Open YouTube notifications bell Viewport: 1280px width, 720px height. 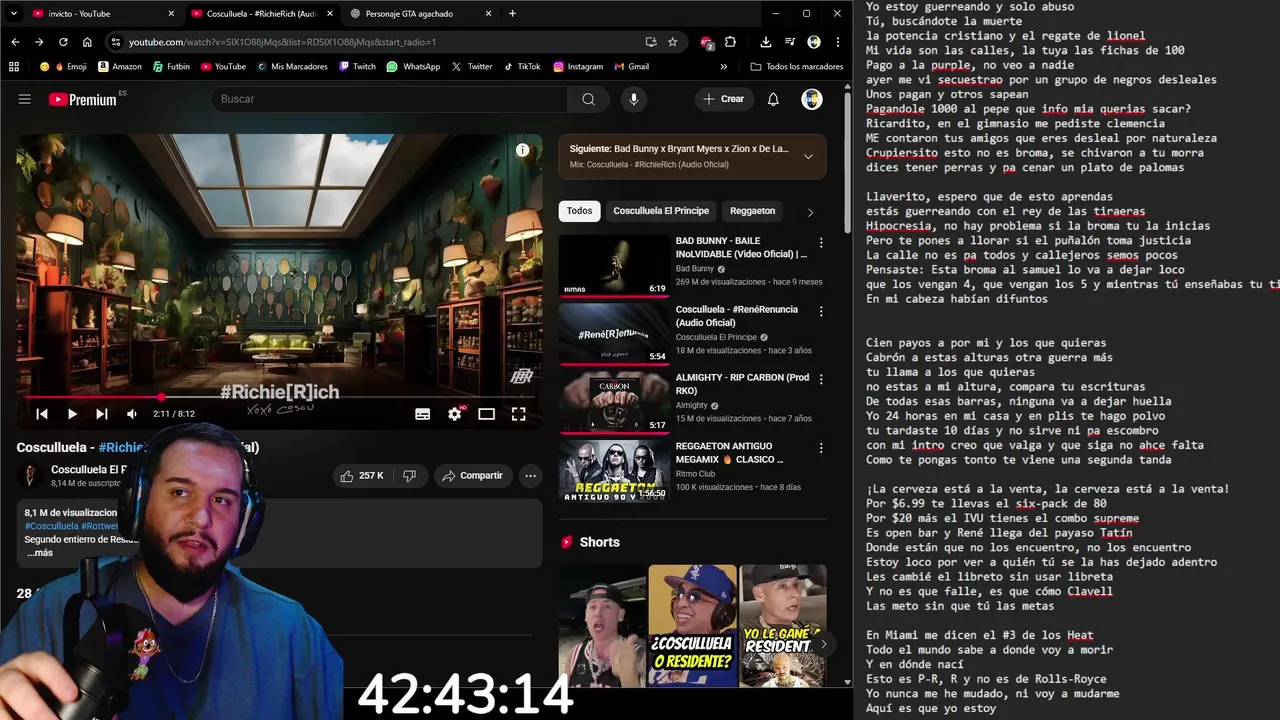773,99
